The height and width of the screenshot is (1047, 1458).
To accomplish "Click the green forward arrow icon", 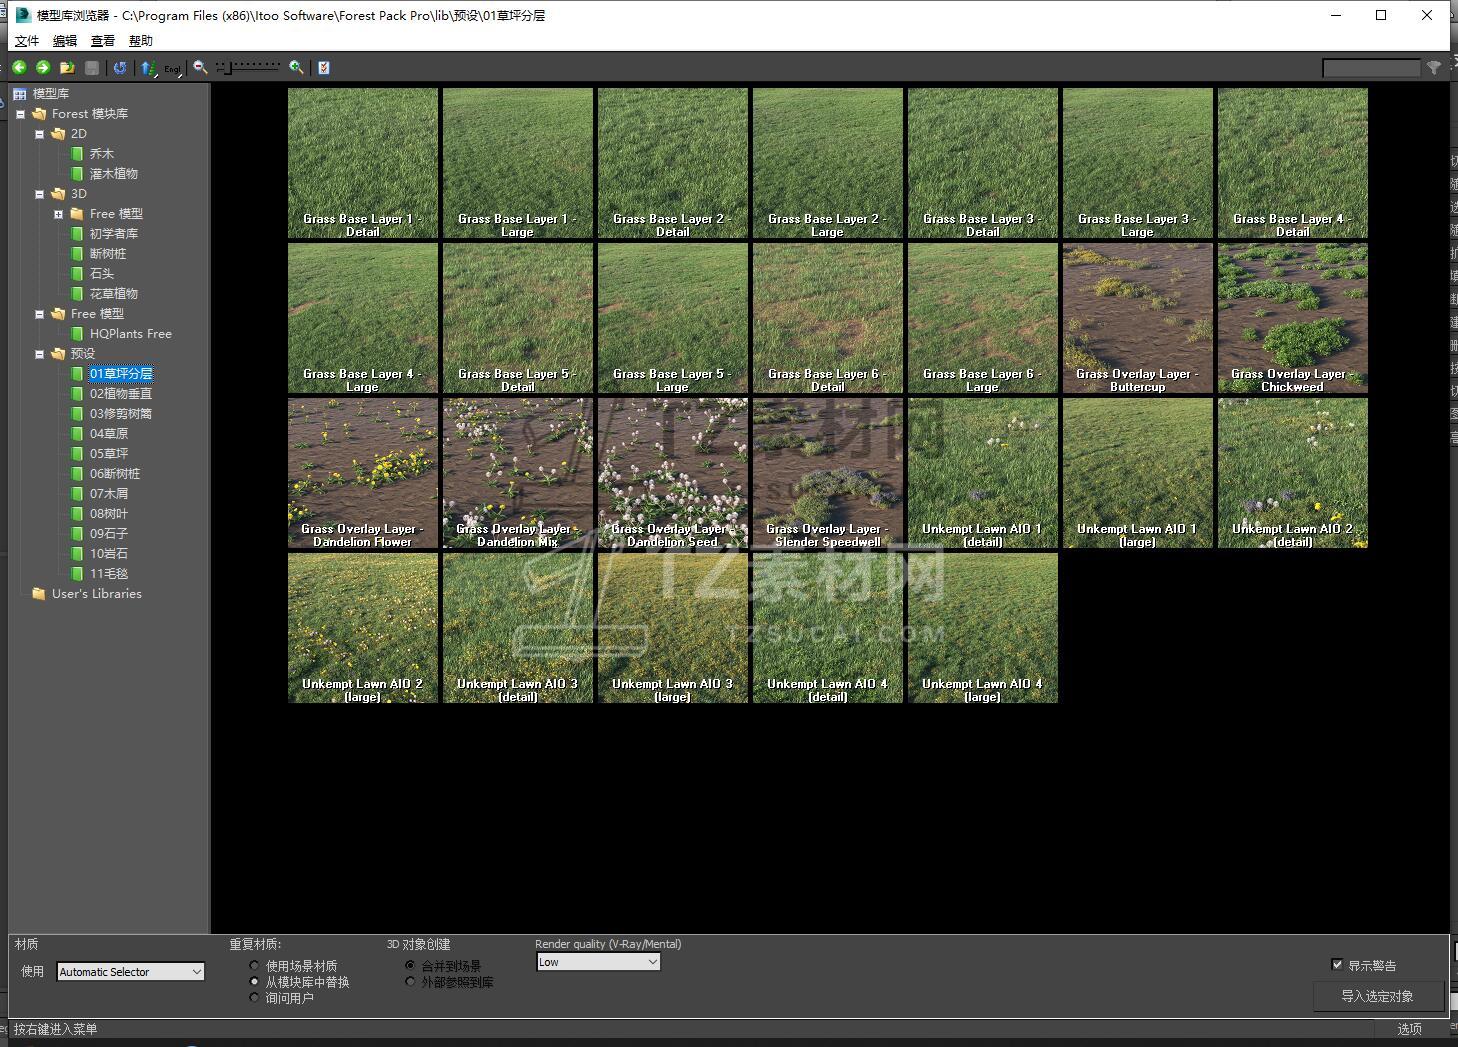I will (x=43, y=67).
